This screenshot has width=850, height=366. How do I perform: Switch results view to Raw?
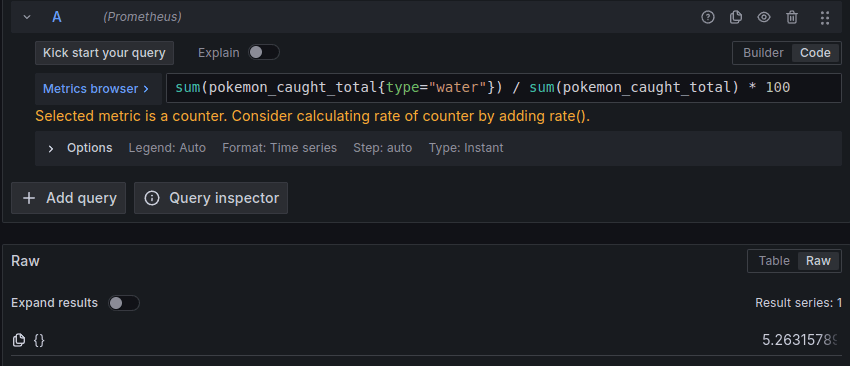coord(818,261)
